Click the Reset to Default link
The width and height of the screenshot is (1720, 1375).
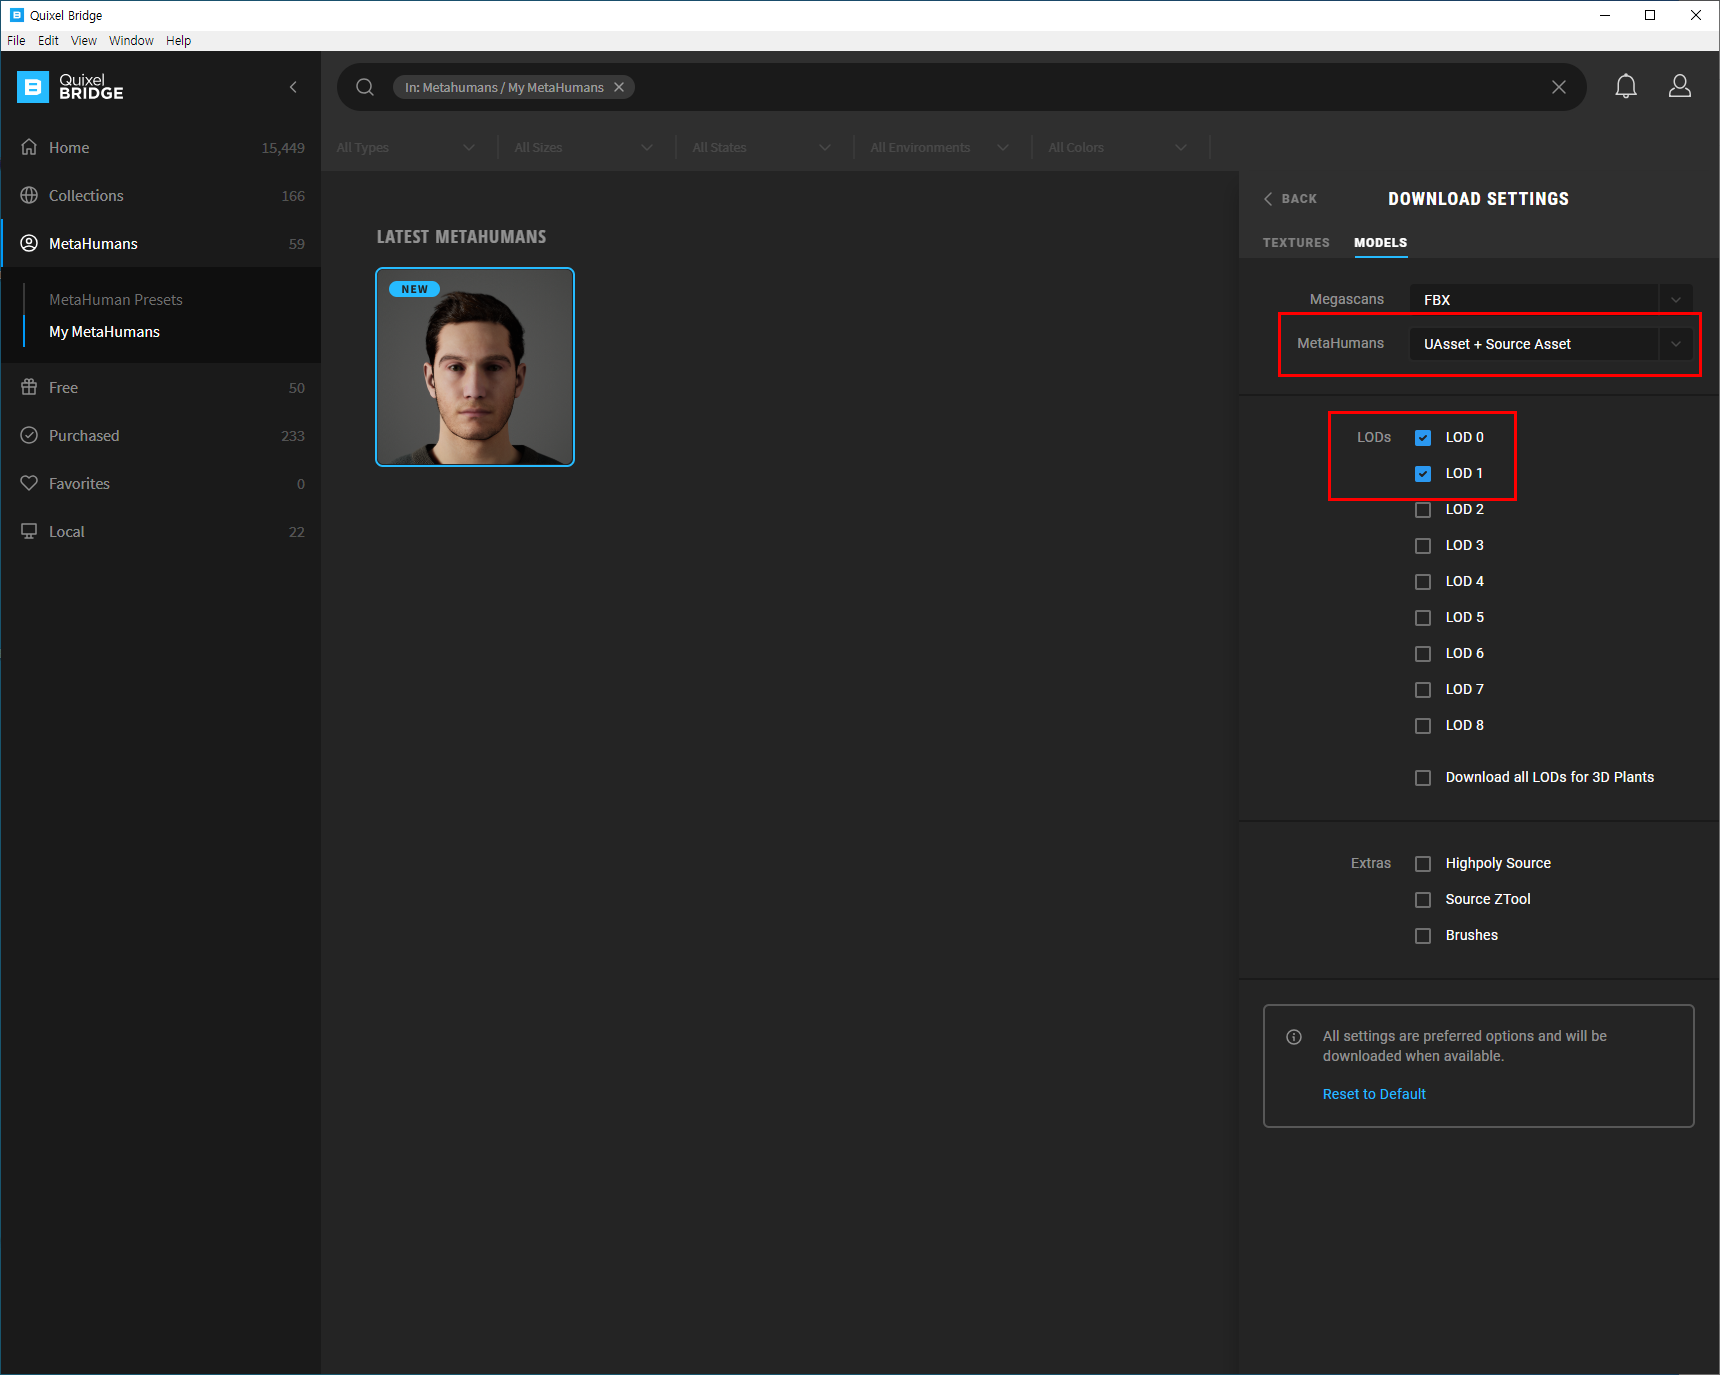(x=1374, y=1094)
